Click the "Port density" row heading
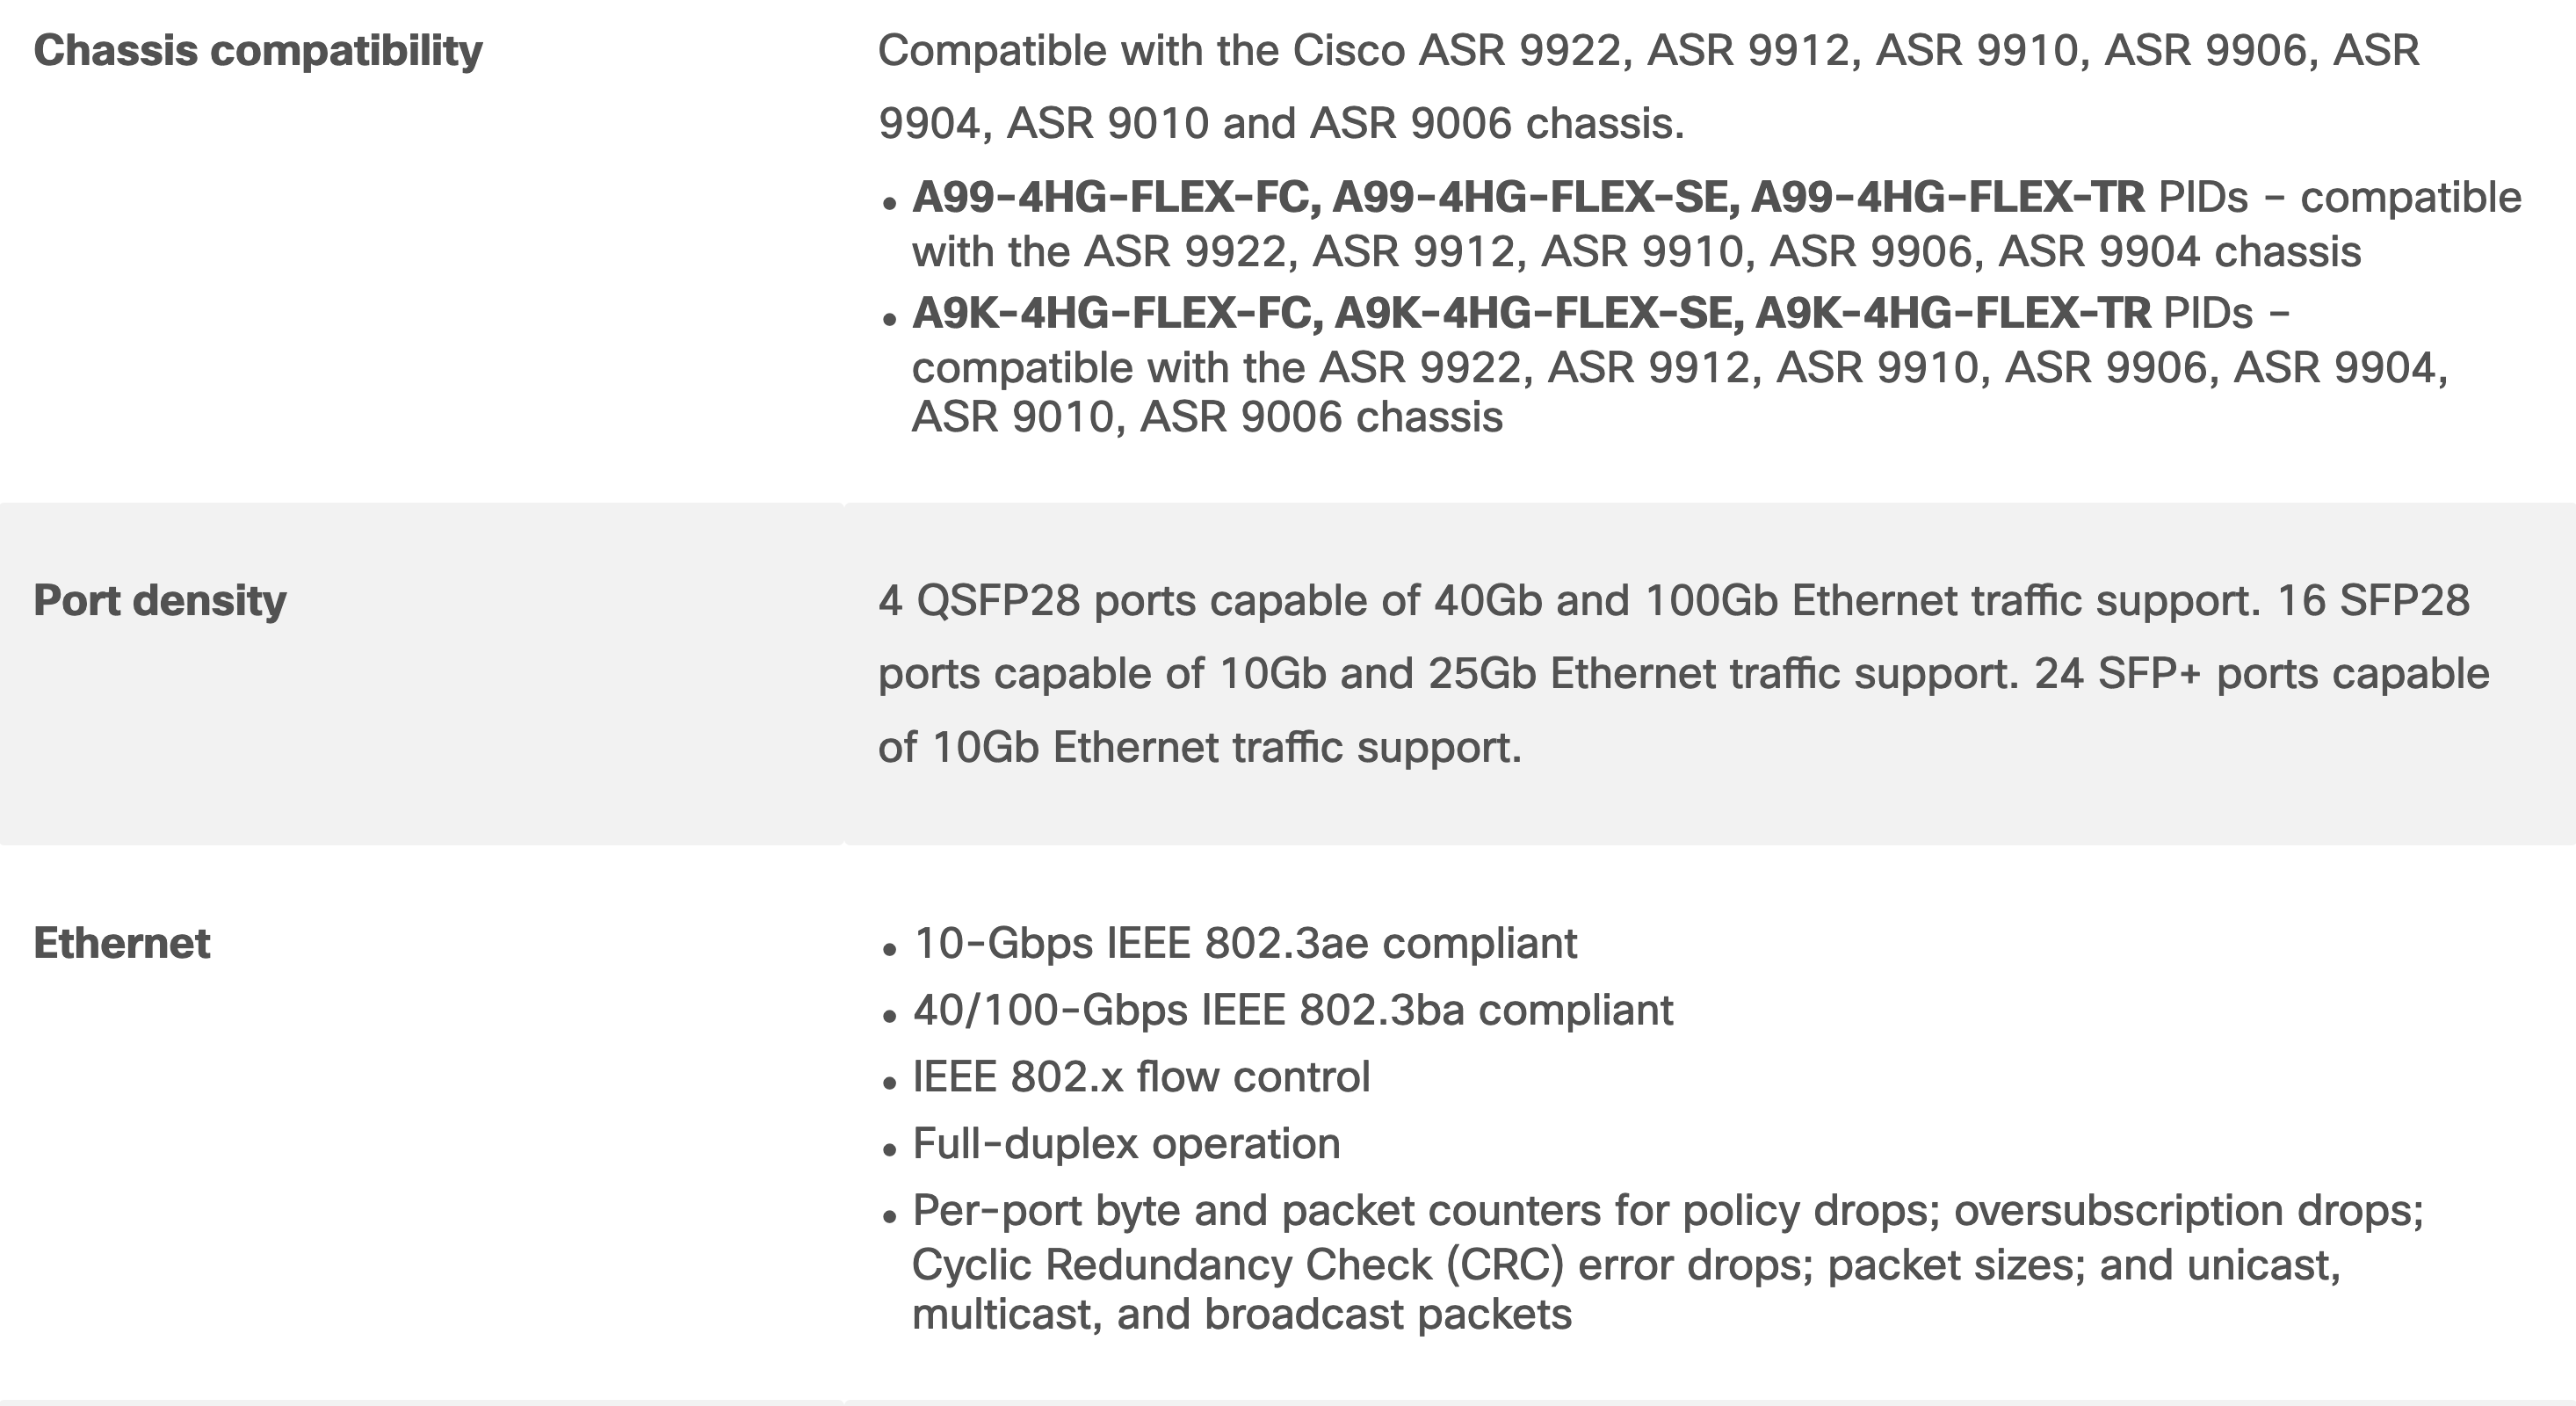This screenshot has height=1406, width=2576. tap(159, 601)
